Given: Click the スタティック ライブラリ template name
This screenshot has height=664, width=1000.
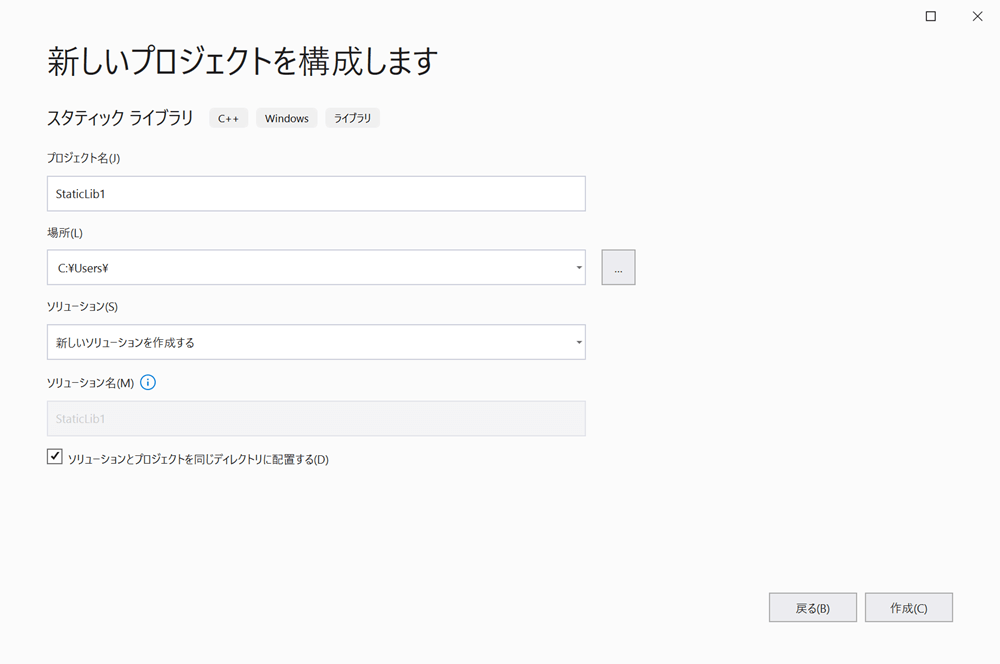Looking at the screenshot, I should 120,118.
